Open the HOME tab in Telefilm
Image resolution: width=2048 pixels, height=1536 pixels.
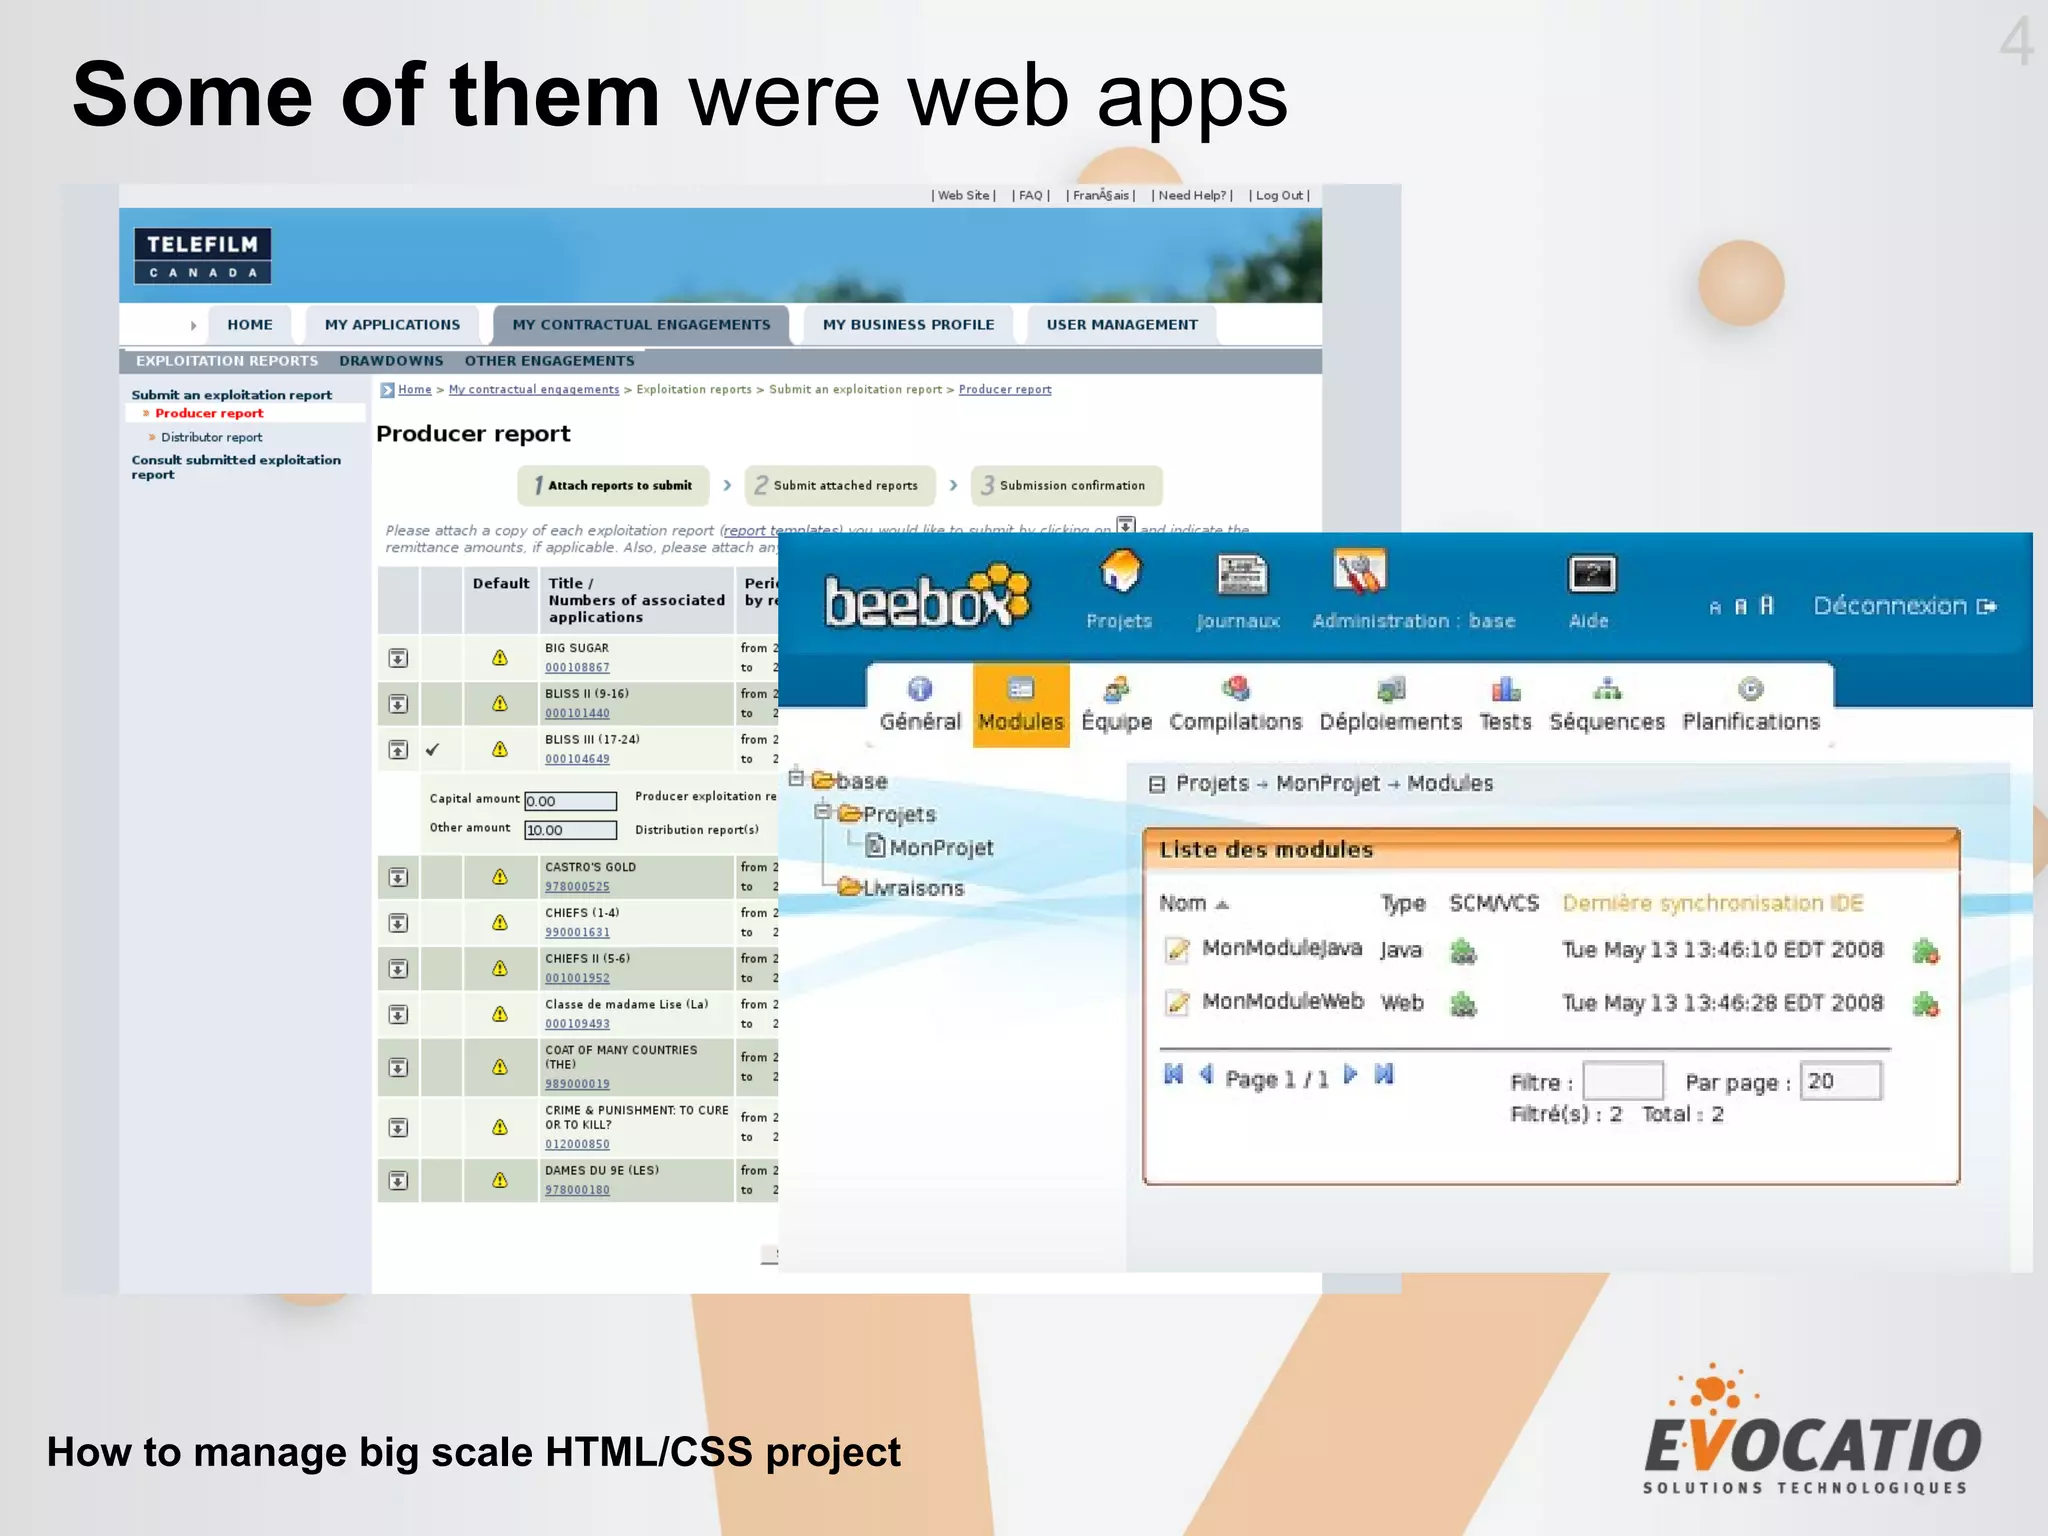tap(249, 325)
